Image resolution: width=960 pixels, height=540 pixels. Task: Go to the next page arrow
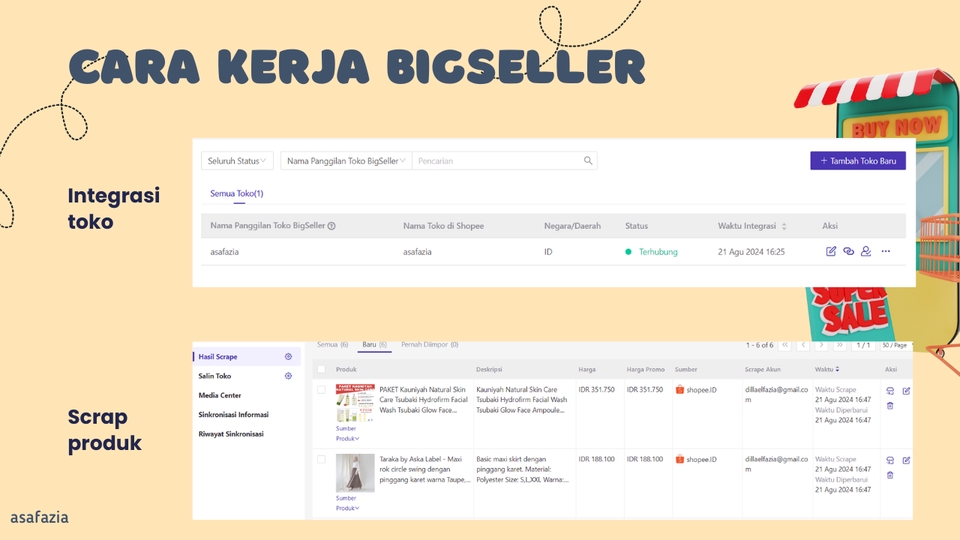[822, 345]
